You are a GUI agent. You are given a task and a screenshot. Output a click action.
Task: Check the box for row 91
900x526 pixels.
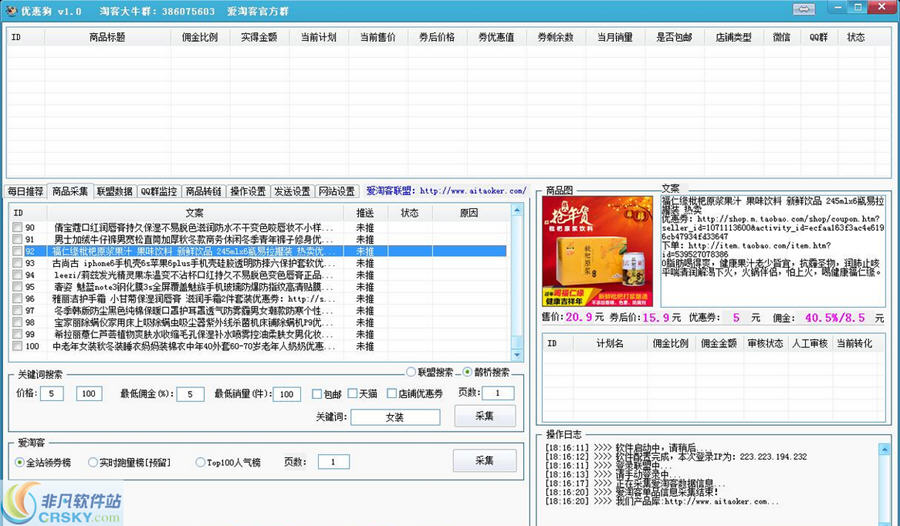point(17,239)
